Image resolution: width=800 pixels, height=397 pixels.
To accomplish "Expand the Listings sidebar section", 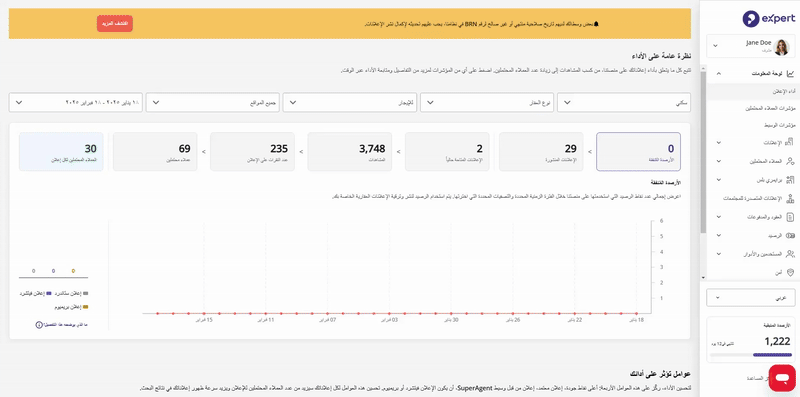I will click(x=718, y=142).
